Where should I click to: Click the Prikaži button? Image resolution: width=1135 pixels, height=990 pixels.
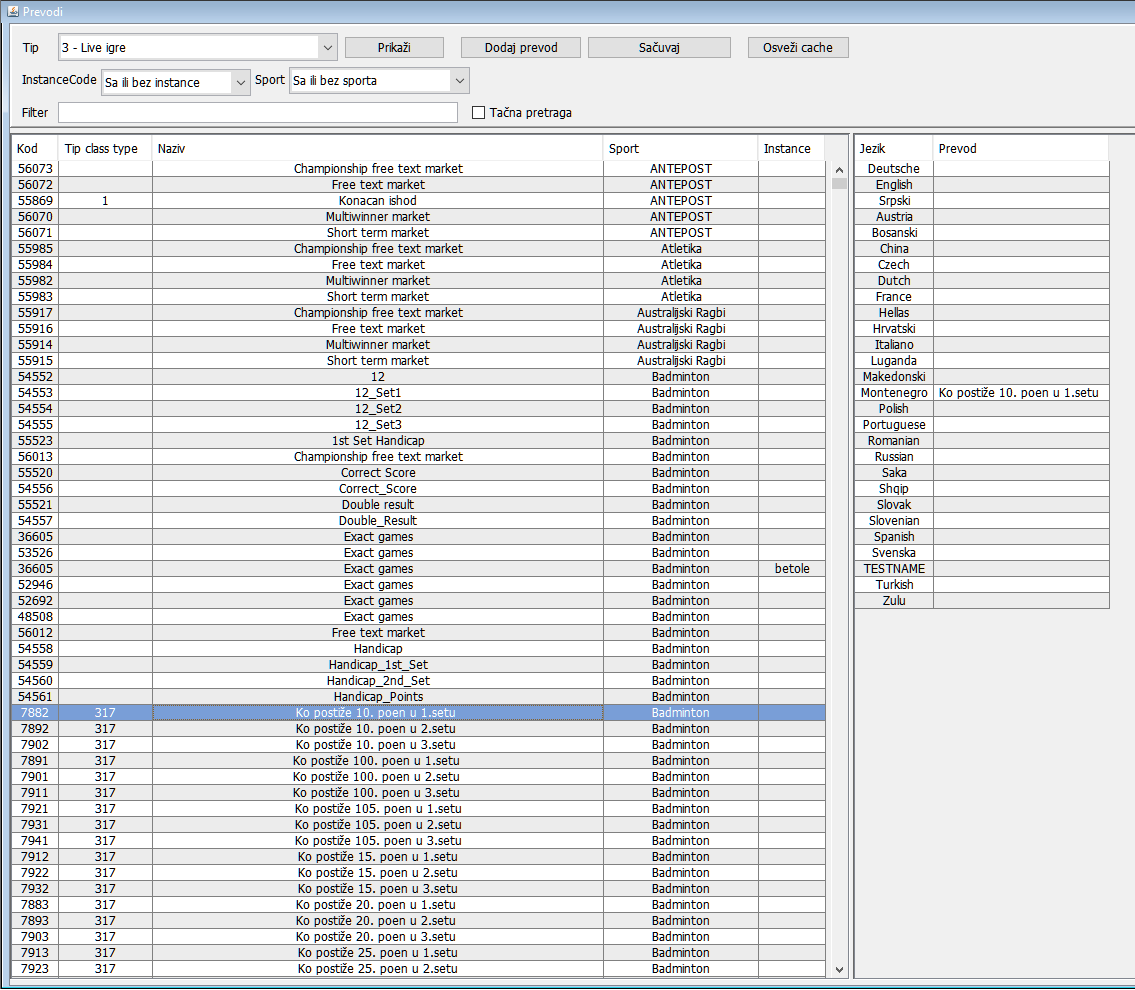(394, 48)
